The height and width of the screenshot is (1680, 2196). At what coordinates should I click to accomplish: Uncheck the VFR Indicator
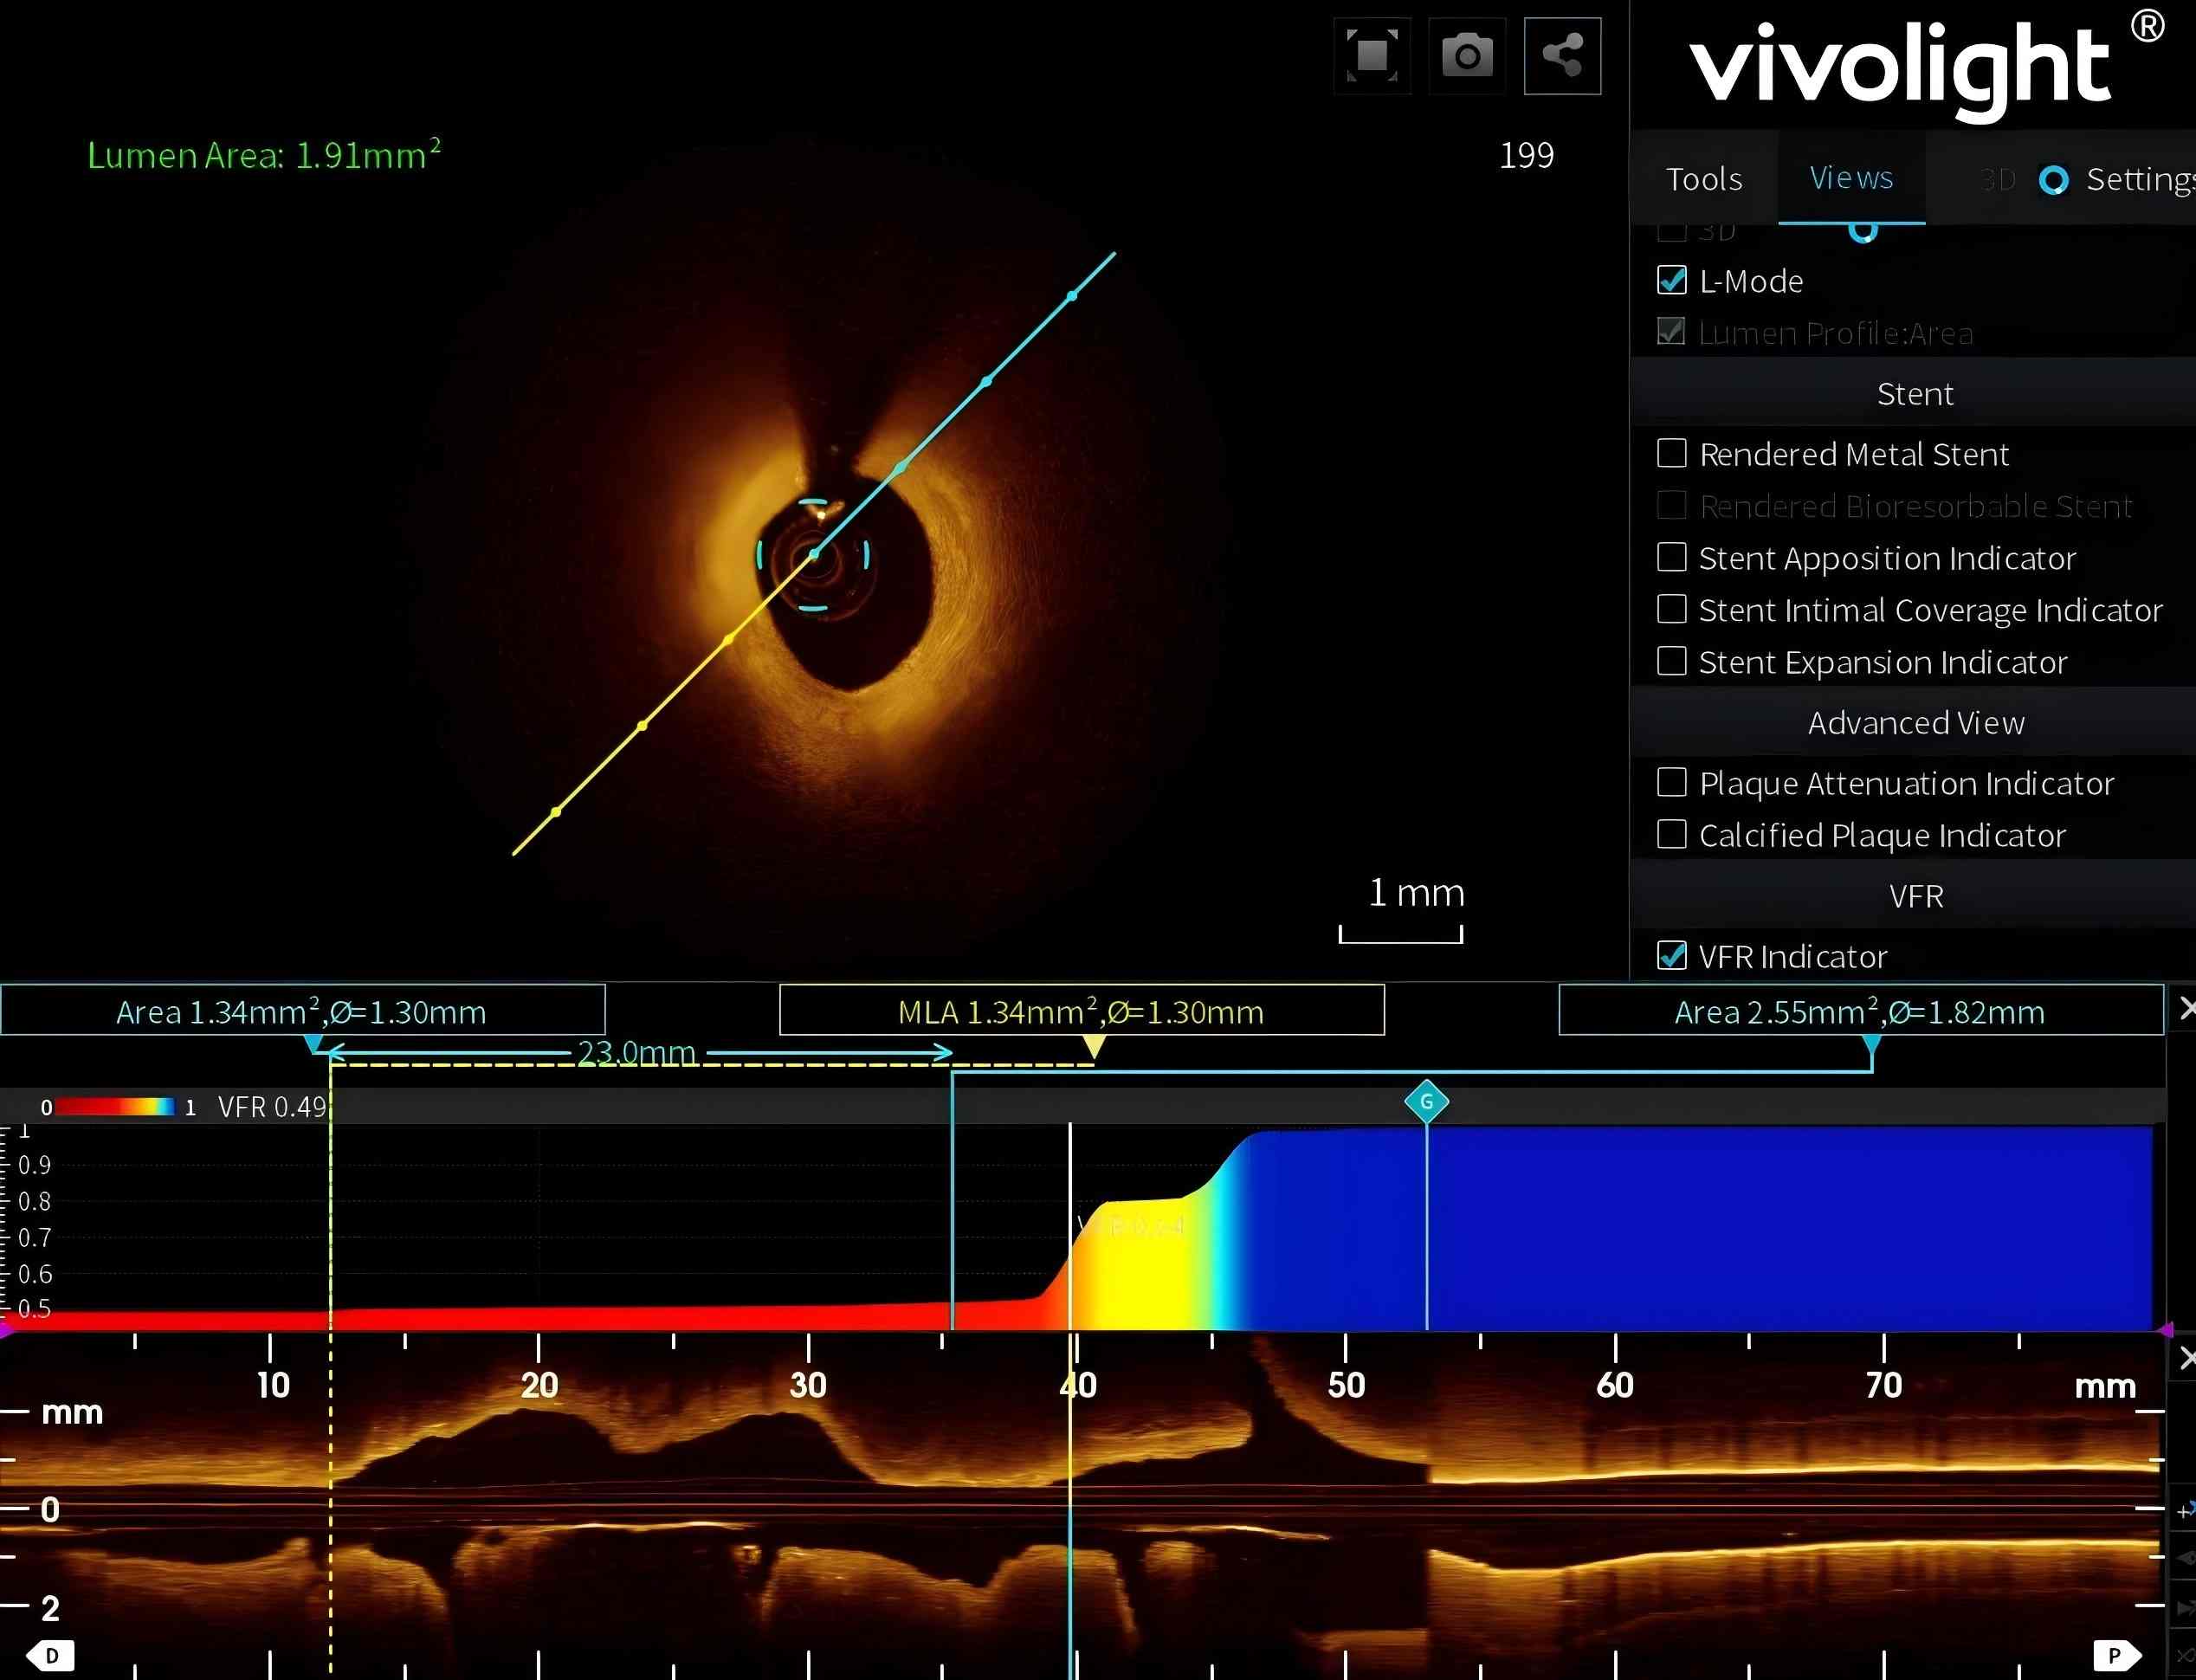point(1672,956)
